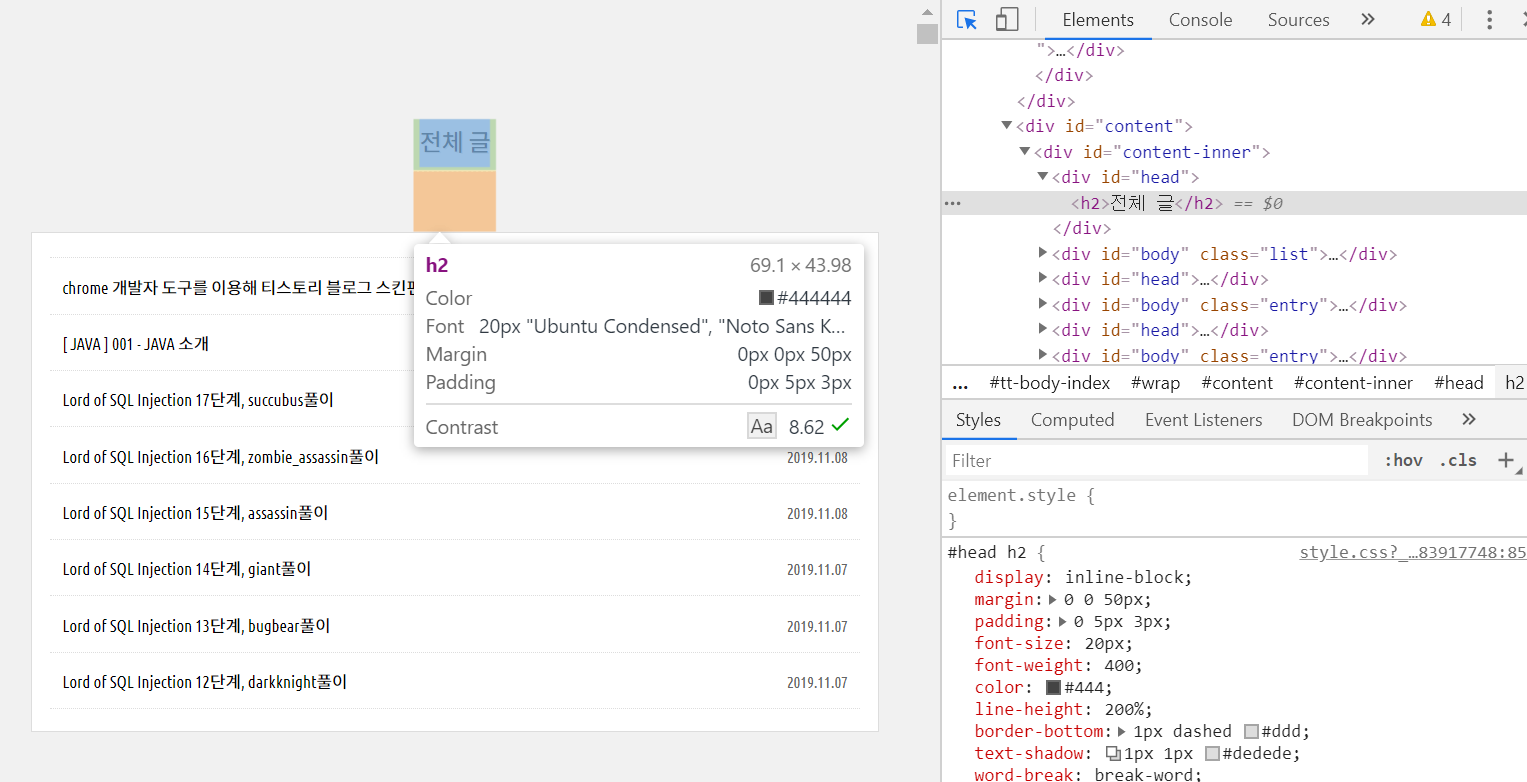
Task: Activate the inspect element picker icon
Action: (967, 20)
